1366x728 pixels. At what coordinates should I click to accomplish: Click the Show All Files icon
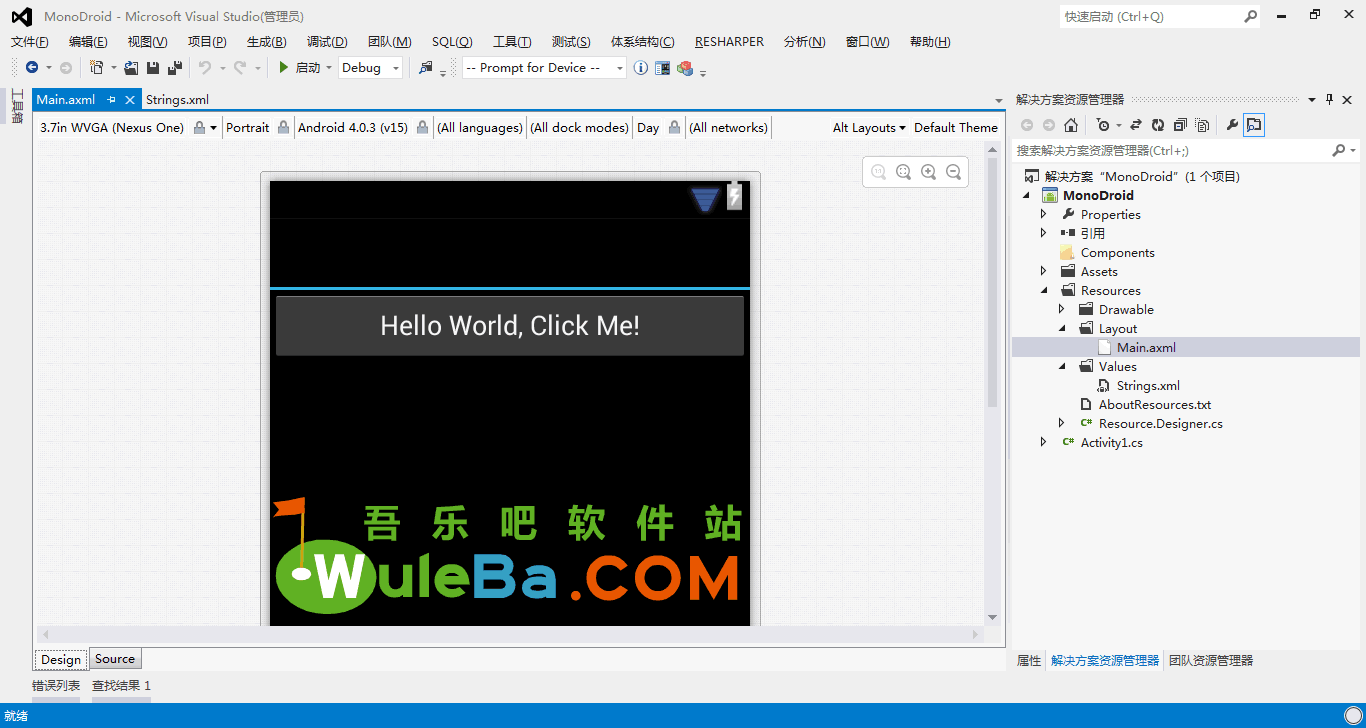[x=1202, y=125]
